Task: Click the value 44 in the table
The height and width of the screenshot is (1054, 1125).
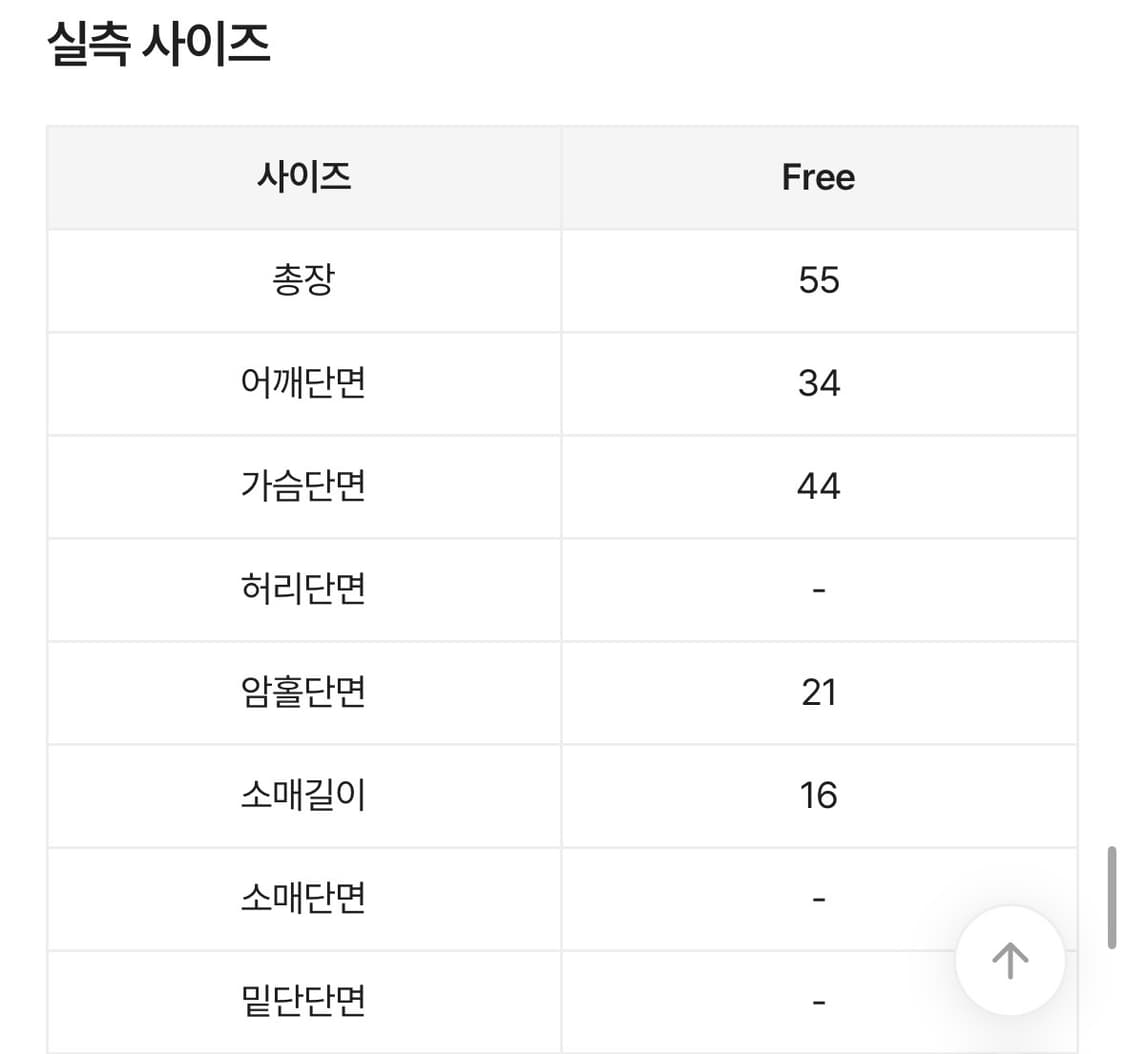Action: point(818,487)
